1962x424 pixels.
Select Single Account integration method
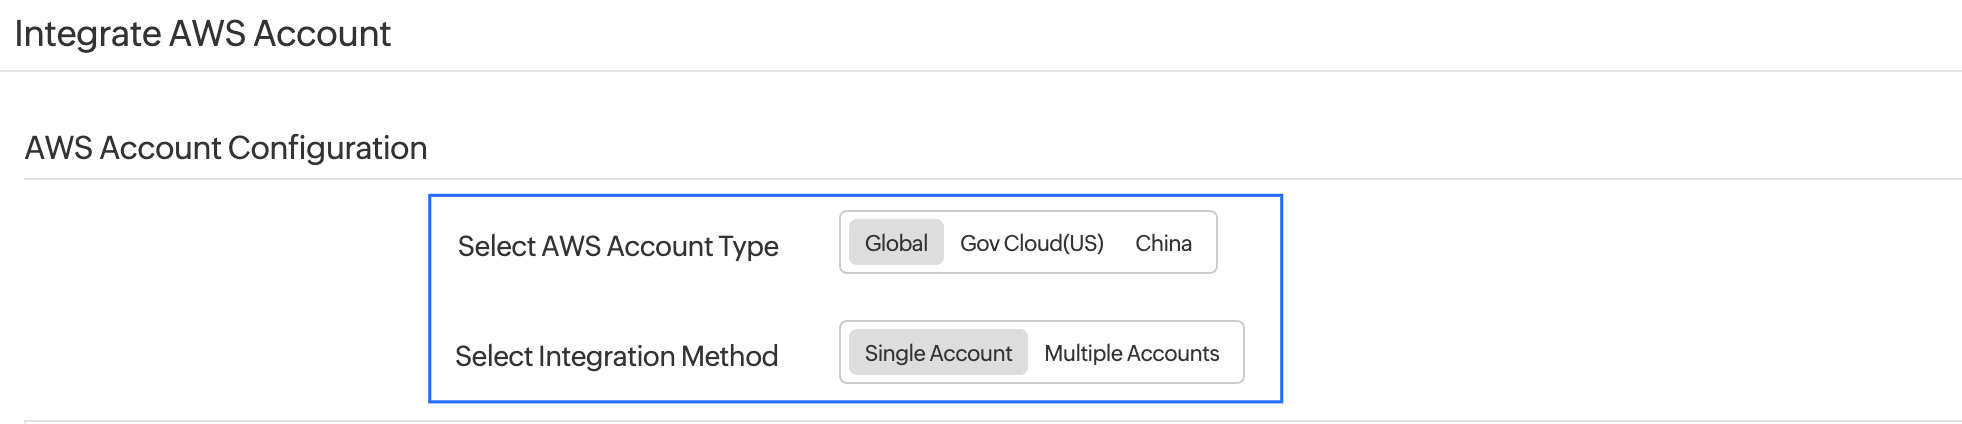point(938,353)
